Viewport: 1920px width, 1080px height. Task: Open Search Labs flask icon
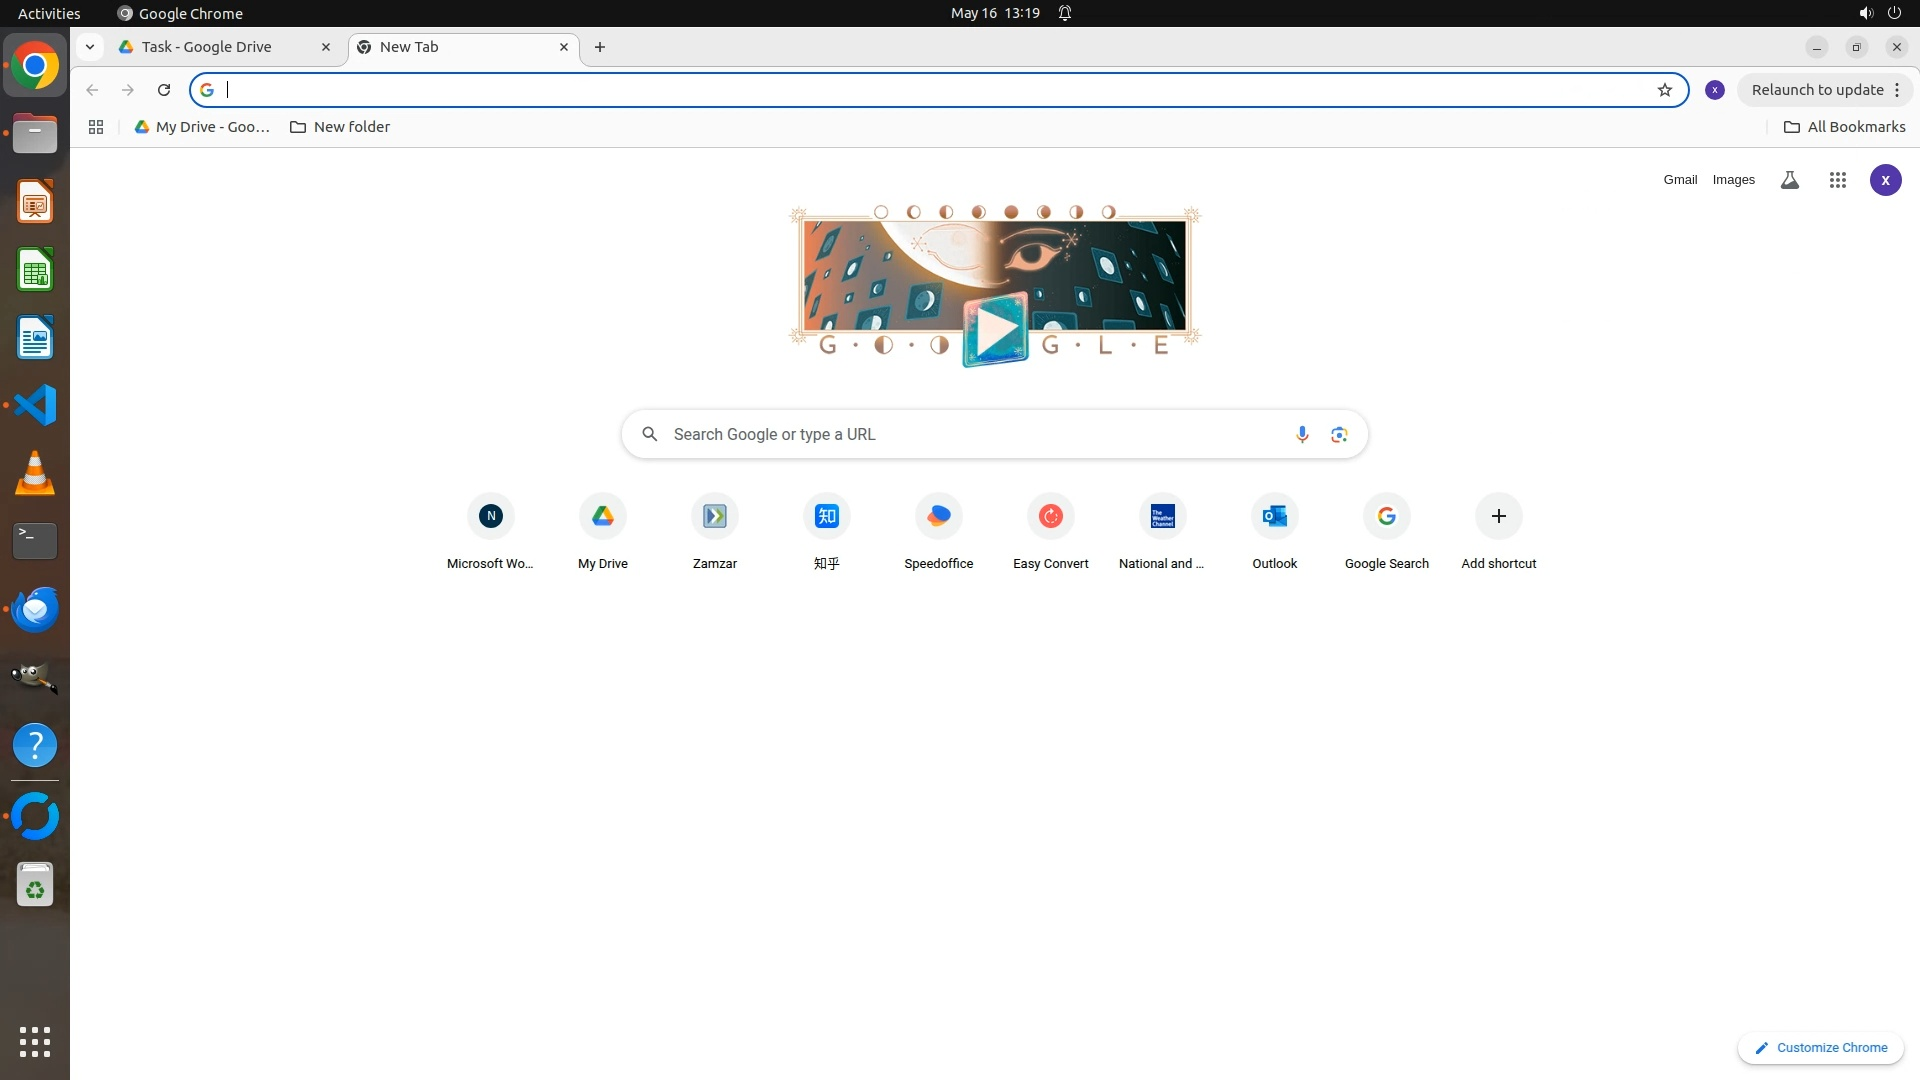pyautogui.click(x=1789, y=180)
